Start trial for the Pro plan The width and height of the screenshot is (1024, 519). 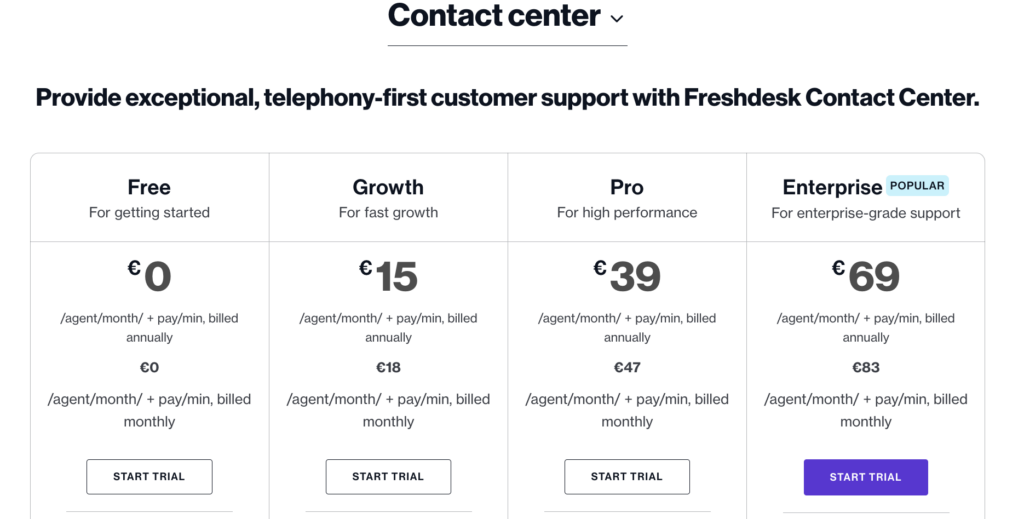tap(627, 477)
